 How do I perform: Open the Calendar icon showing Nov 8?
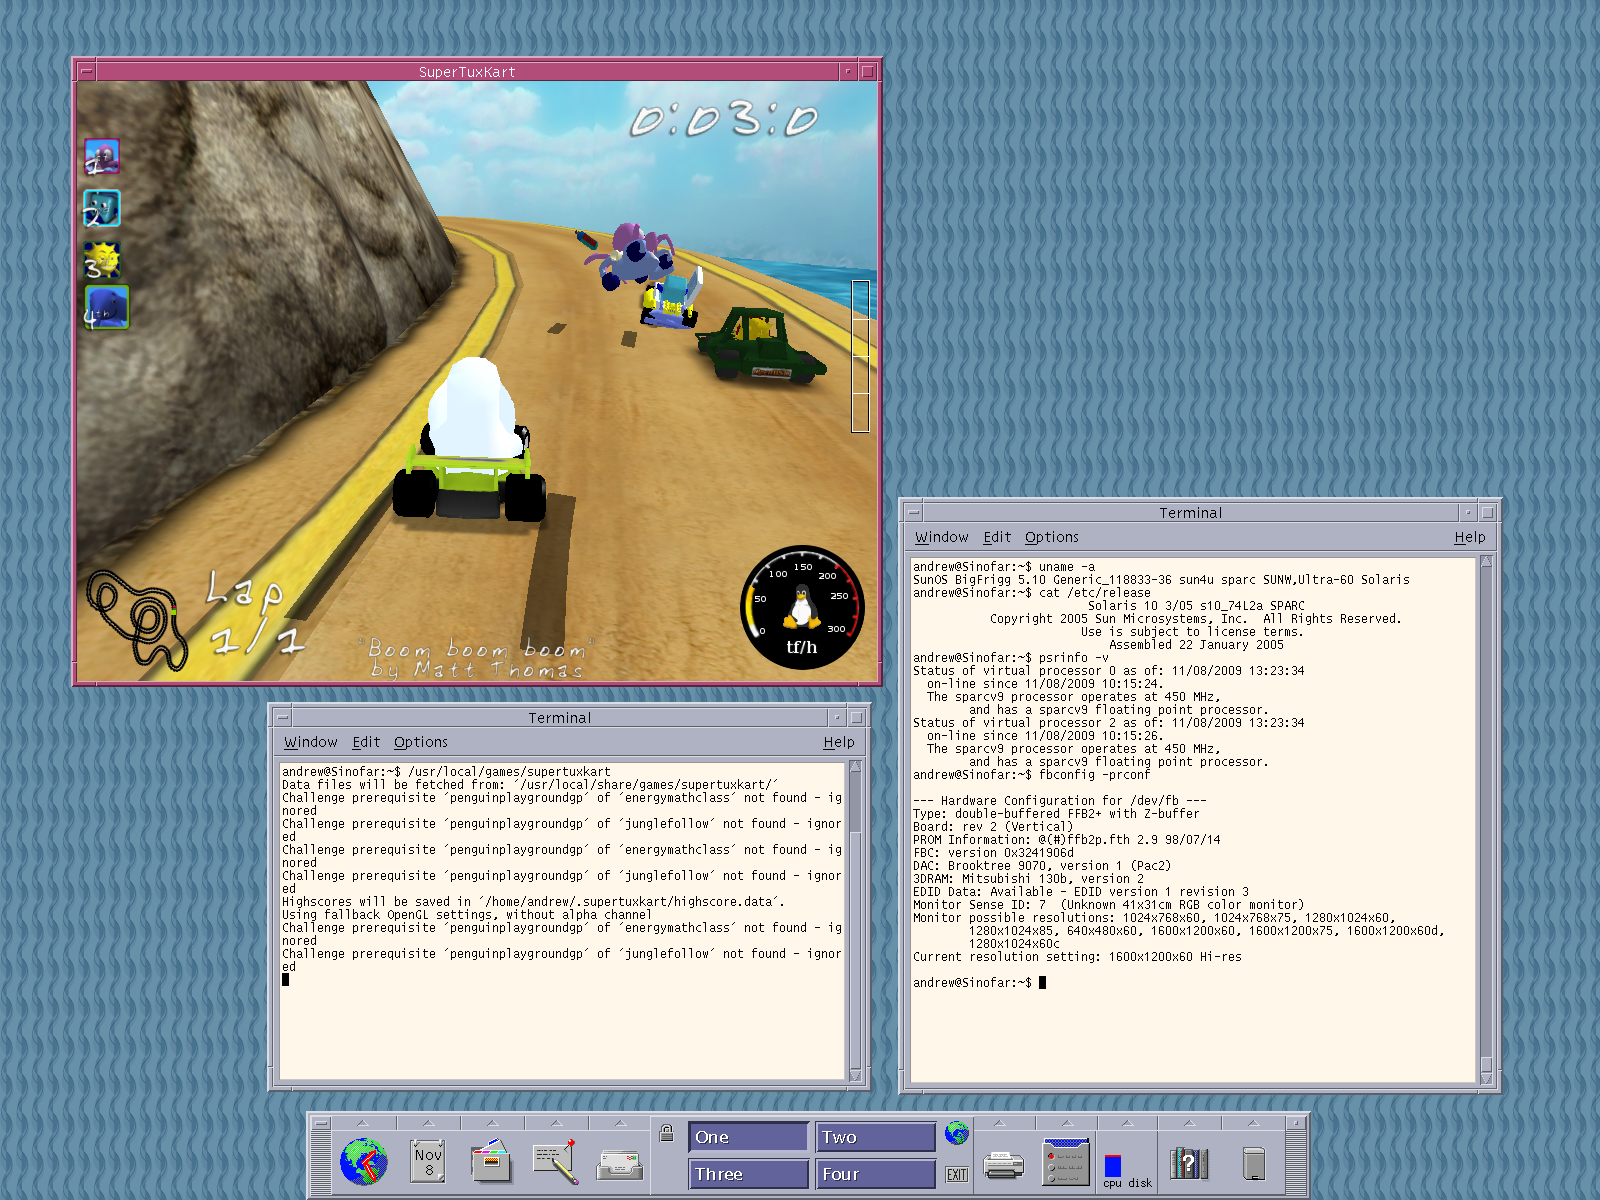428,1162
